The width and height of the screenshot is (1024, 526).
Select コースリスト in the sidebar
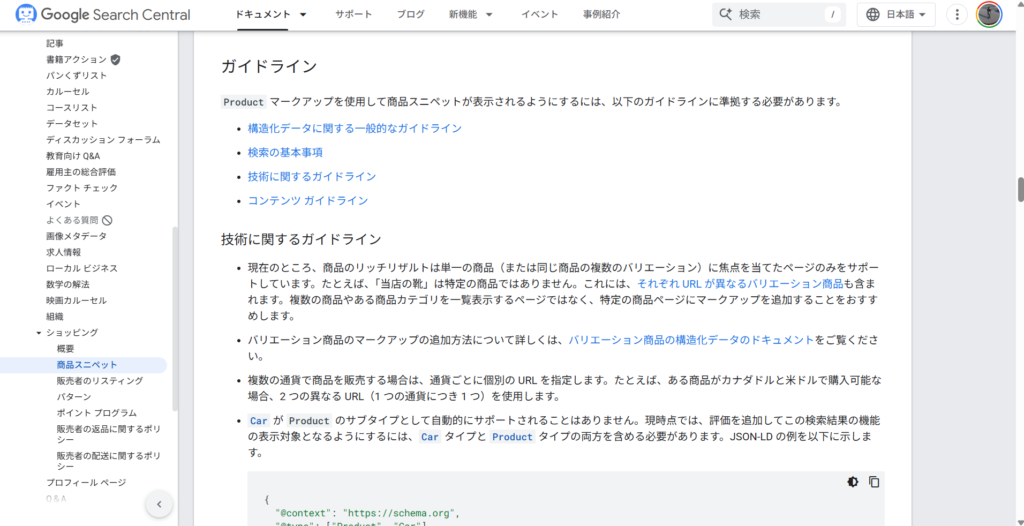71,107
